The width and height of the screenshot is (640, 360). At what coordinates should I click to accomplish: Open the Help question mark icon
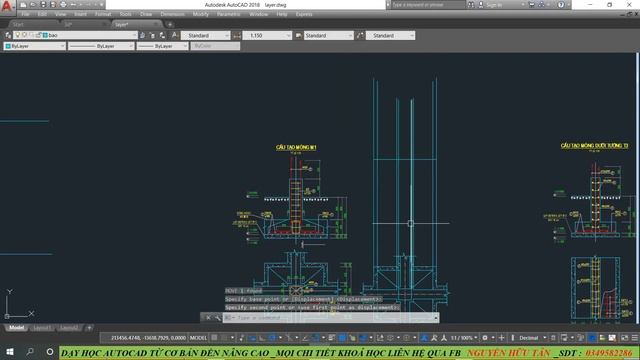[561, 5]
